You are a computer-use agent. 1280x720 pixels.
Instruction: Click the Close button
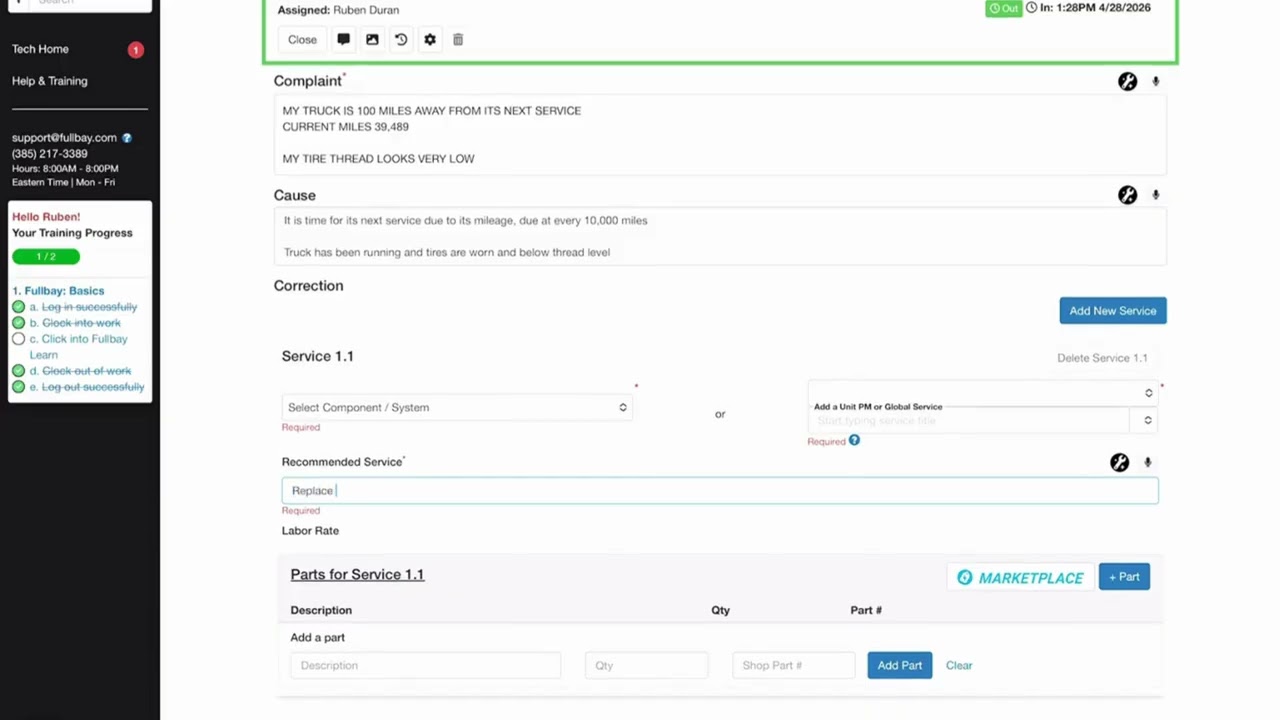click(x=302, y=40)
